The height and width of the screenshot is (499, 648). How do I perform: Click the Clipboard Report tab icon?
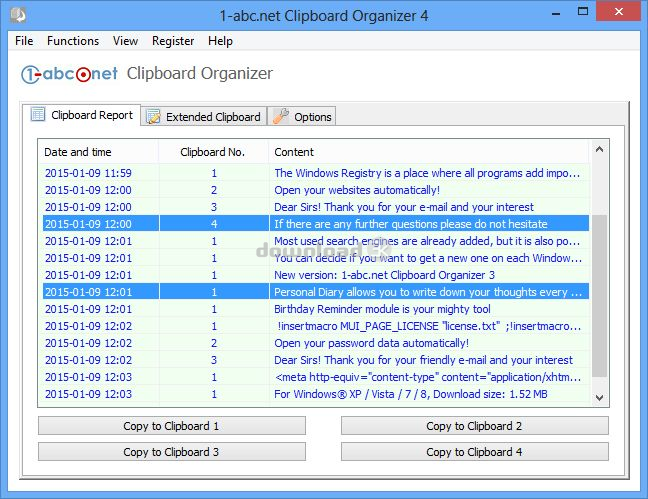pyautogui.click(x=38, y=115)
